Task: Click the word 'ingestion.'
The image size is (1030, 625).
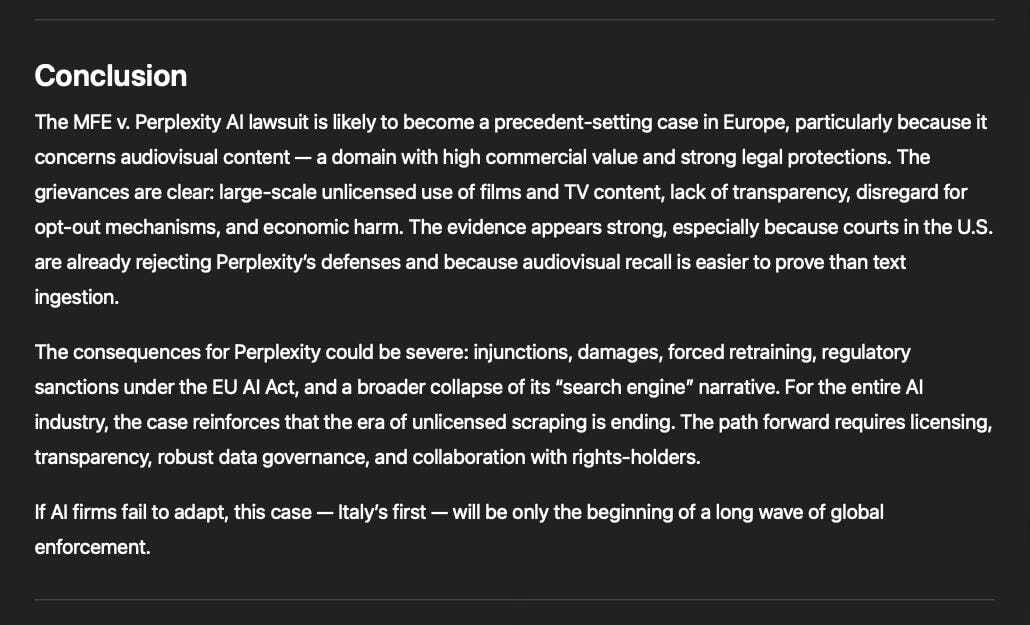Action: tap(77, 297)
